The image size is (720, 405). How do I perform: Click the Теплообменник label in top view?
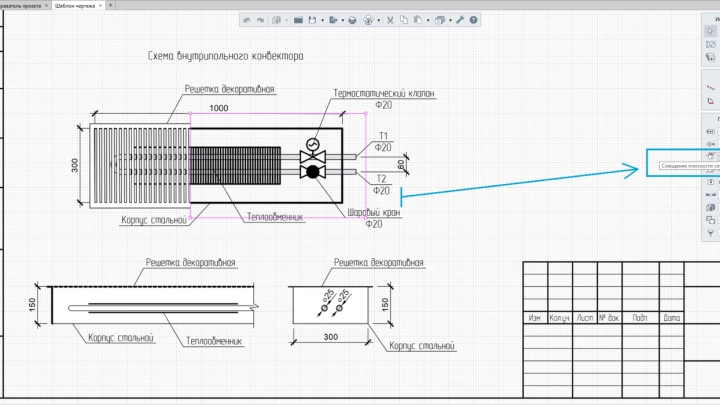274,217
